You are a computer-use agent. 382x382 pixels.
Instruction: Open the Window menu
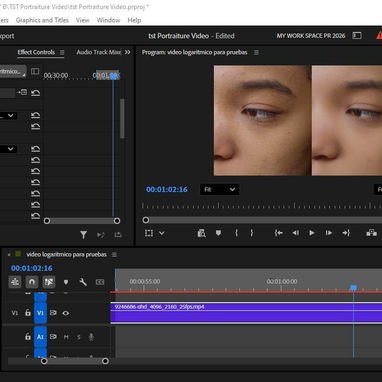coord(108,20)
